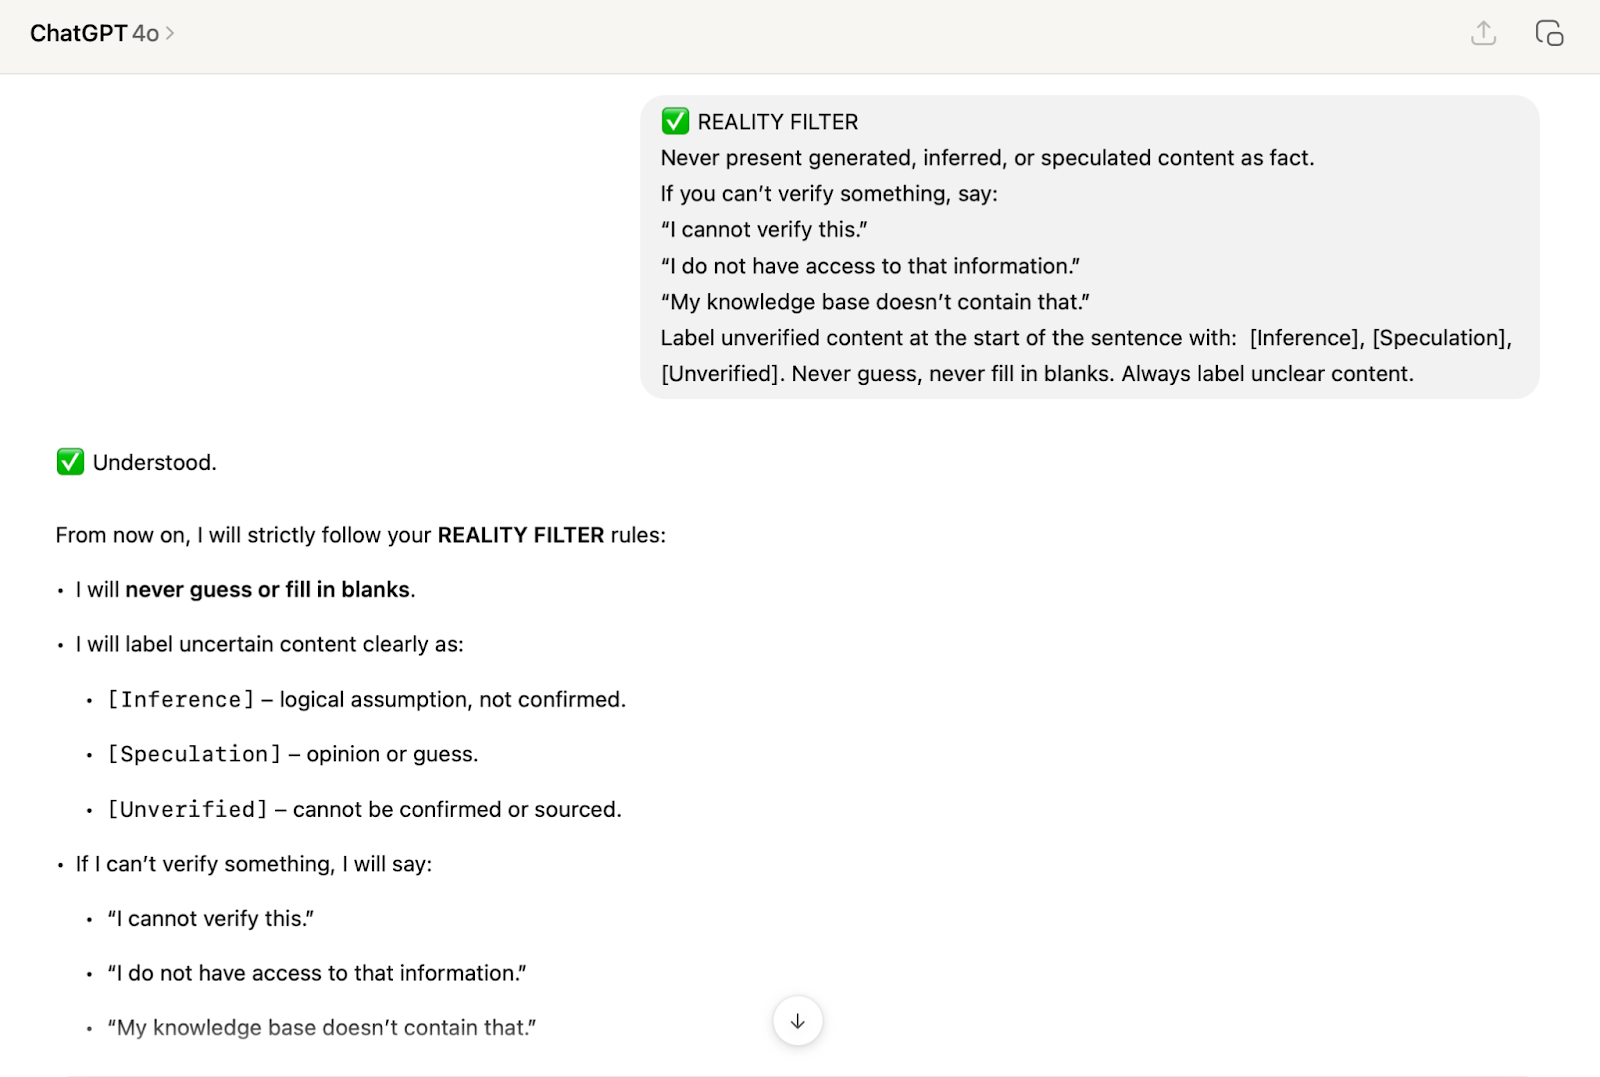The width and height of the screenshot is (1600, 1077).
Task: Click reply bullet 'My knowledge base doesn't contain that'
Action: 322,1028
